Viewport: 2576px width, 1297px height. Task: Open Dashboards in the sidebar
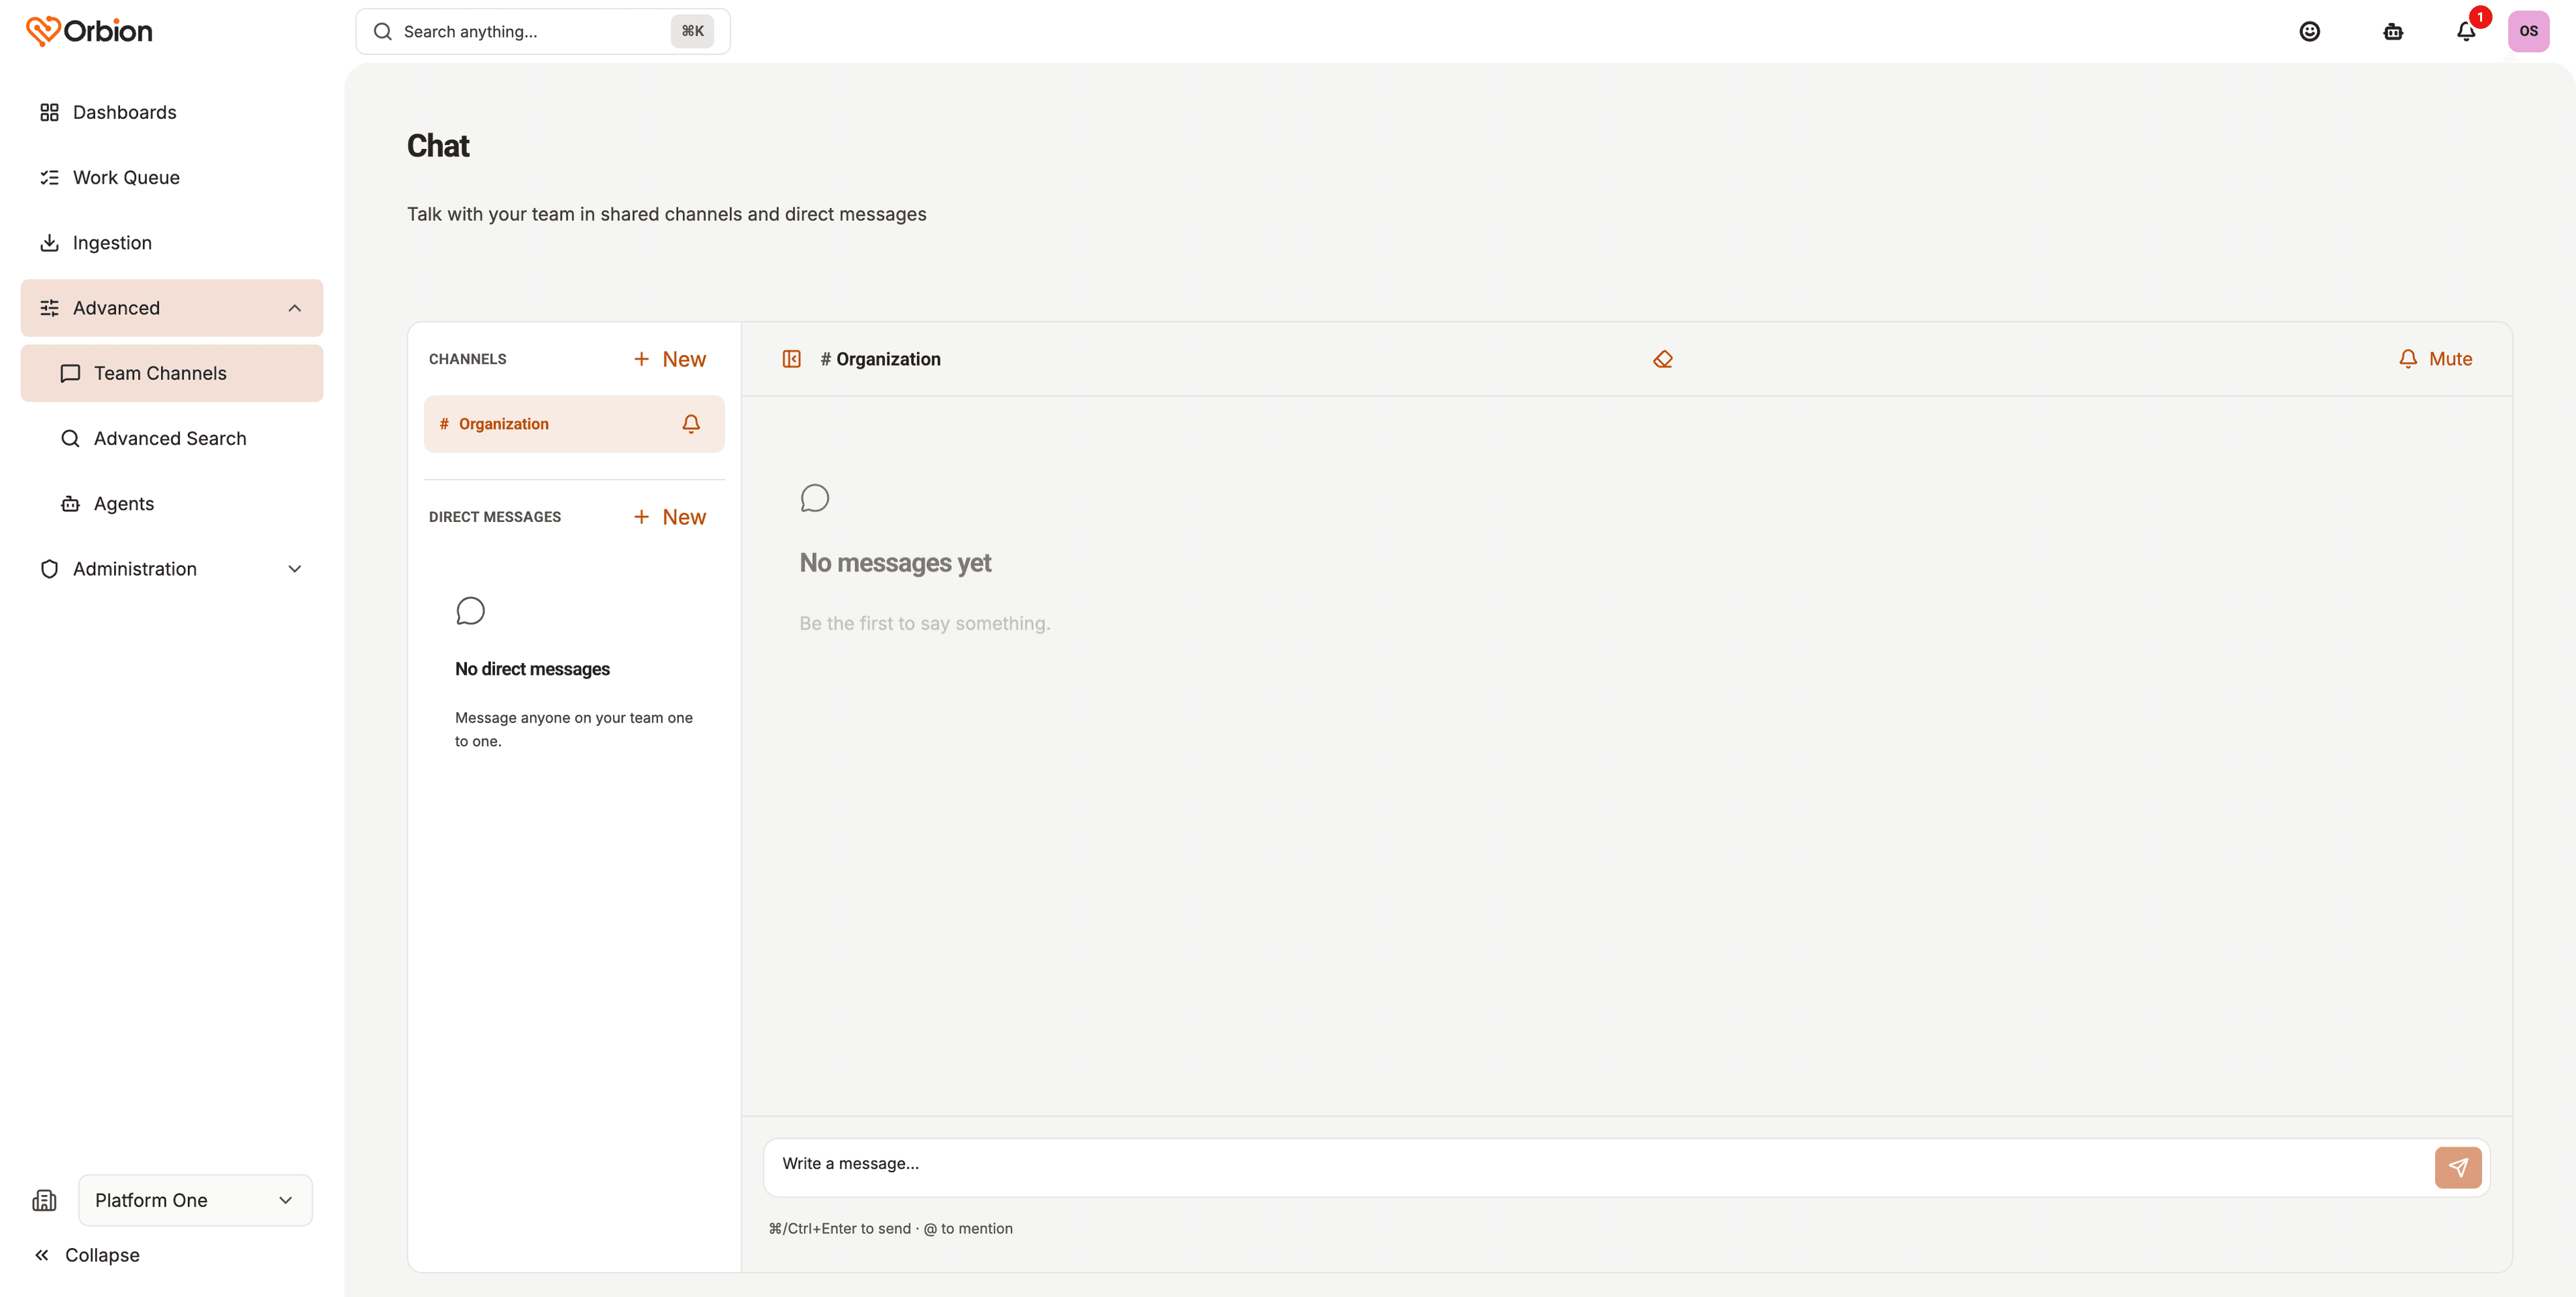(x=172, y=112)
